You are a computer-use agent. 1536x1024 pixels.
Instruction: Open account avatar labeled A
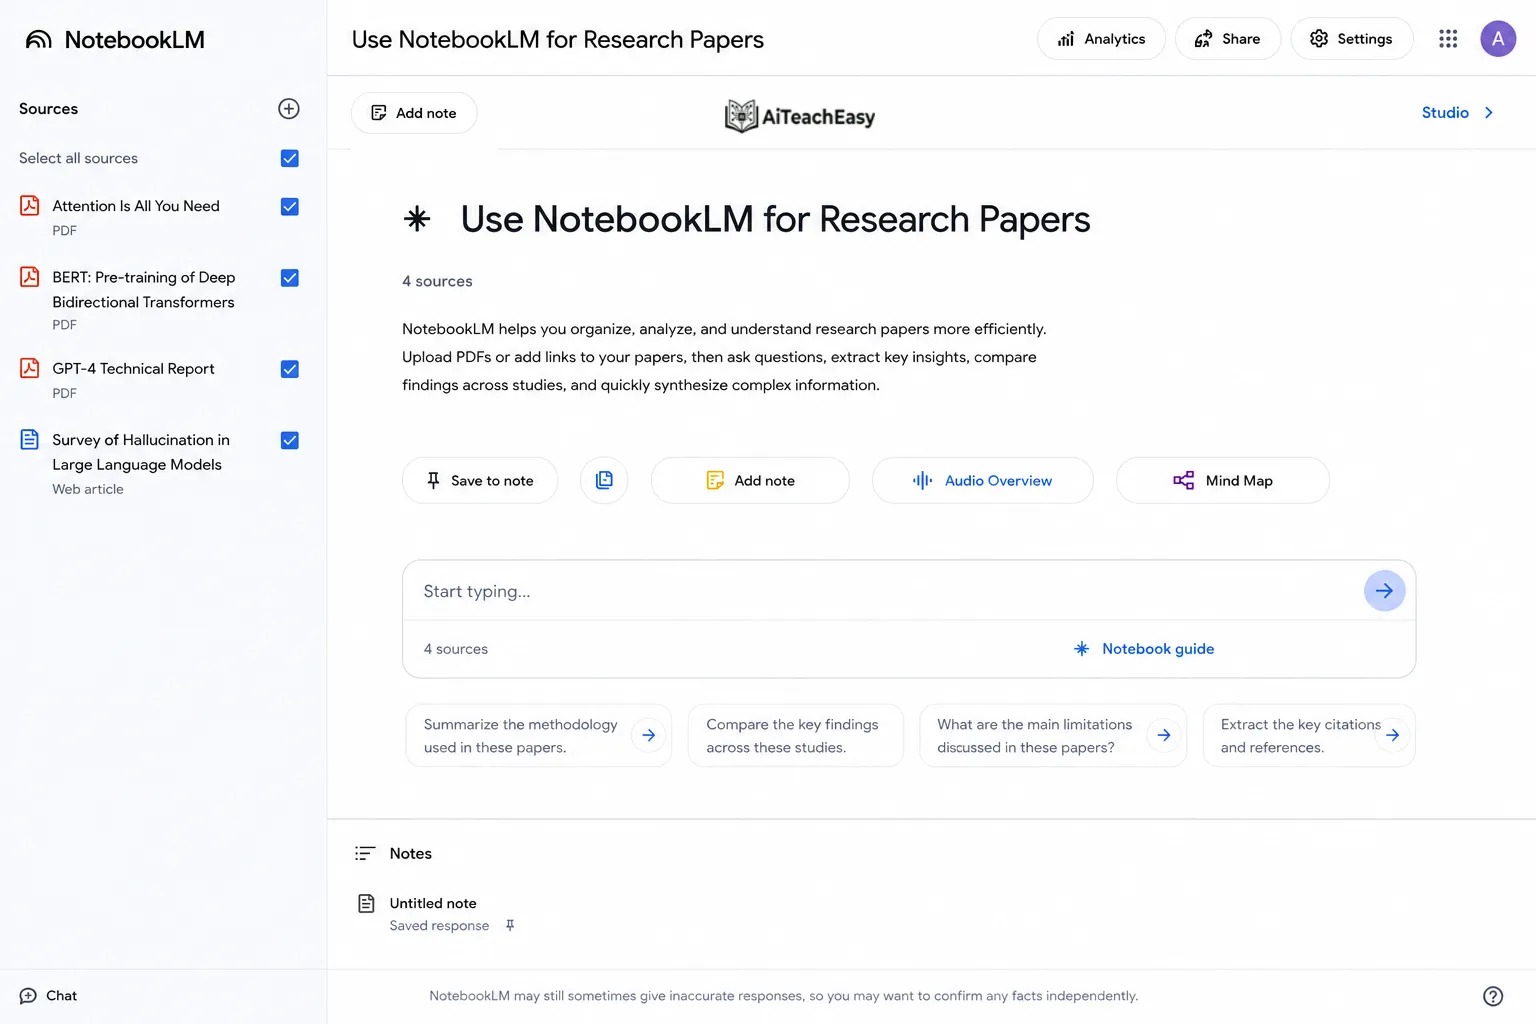[x=1498, y=39]
